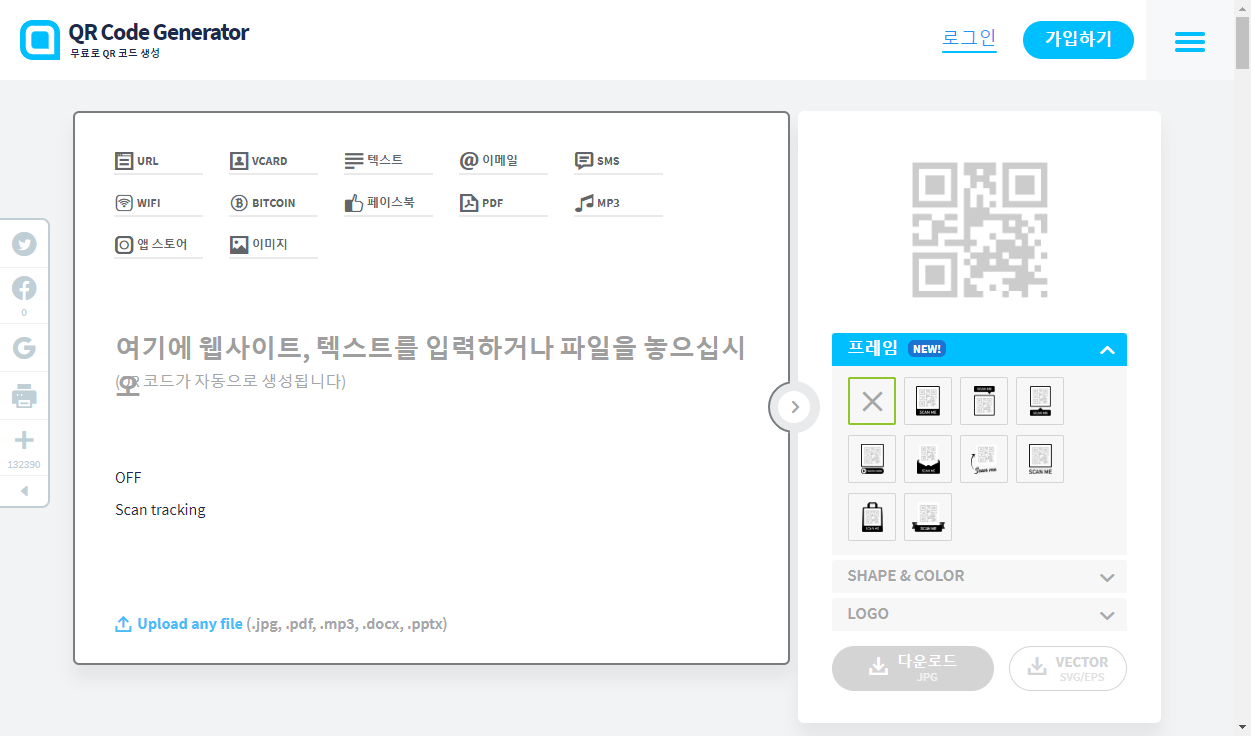Expand the LOGO section

(x=979, y=614)
